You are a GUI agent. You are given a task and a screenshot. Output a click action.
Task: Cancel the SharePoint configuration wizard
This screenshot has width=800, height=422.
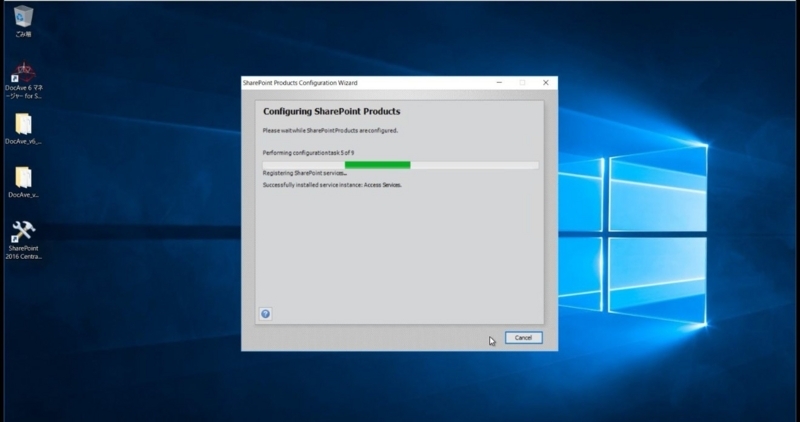pyautogui.click(x=523, y=337)
